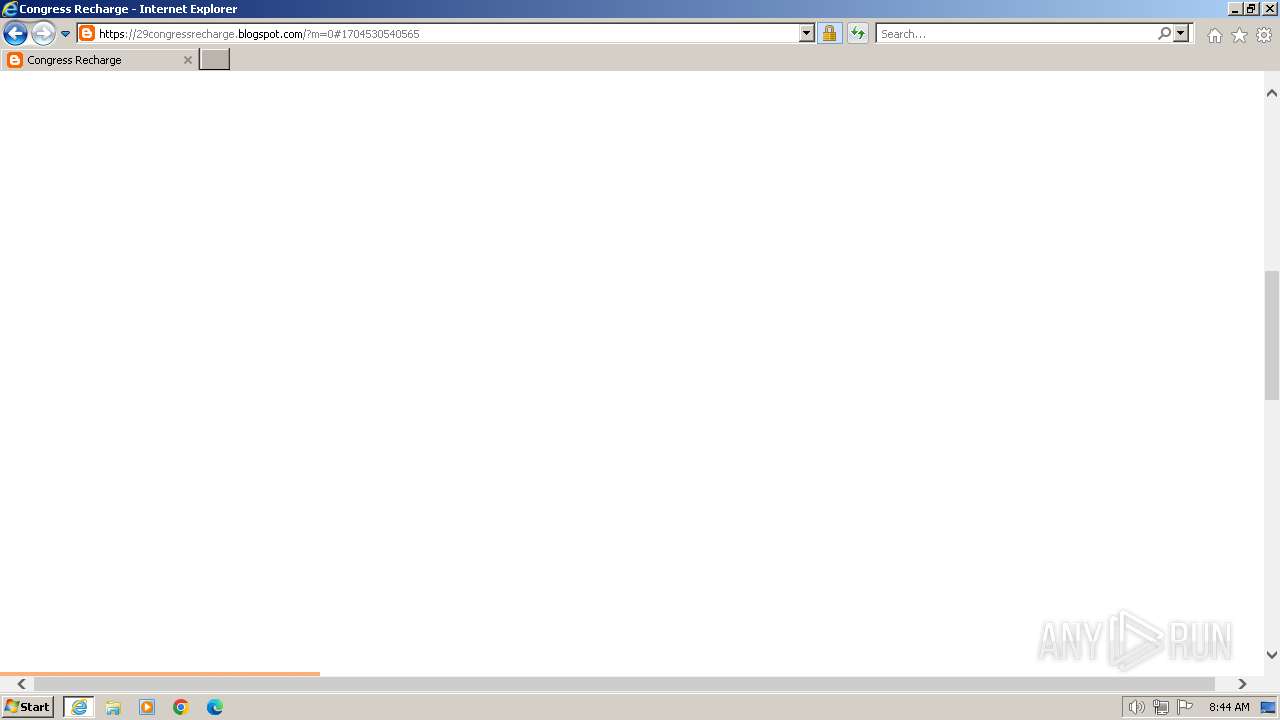Click the Internet Explorer title bar icon
Screen dimensions: 1280x720
(x=9, y=9)
